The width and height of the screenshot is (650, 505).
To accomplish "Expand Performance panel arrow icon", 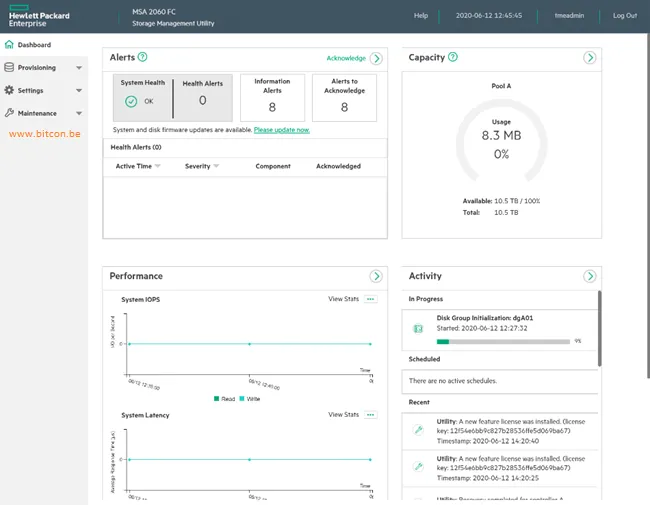I will coord(376,276).
